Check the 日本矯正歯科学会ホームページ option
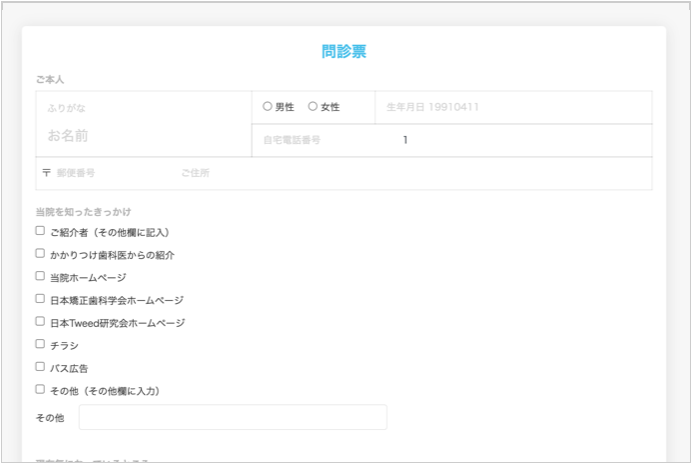 (40, 299)
